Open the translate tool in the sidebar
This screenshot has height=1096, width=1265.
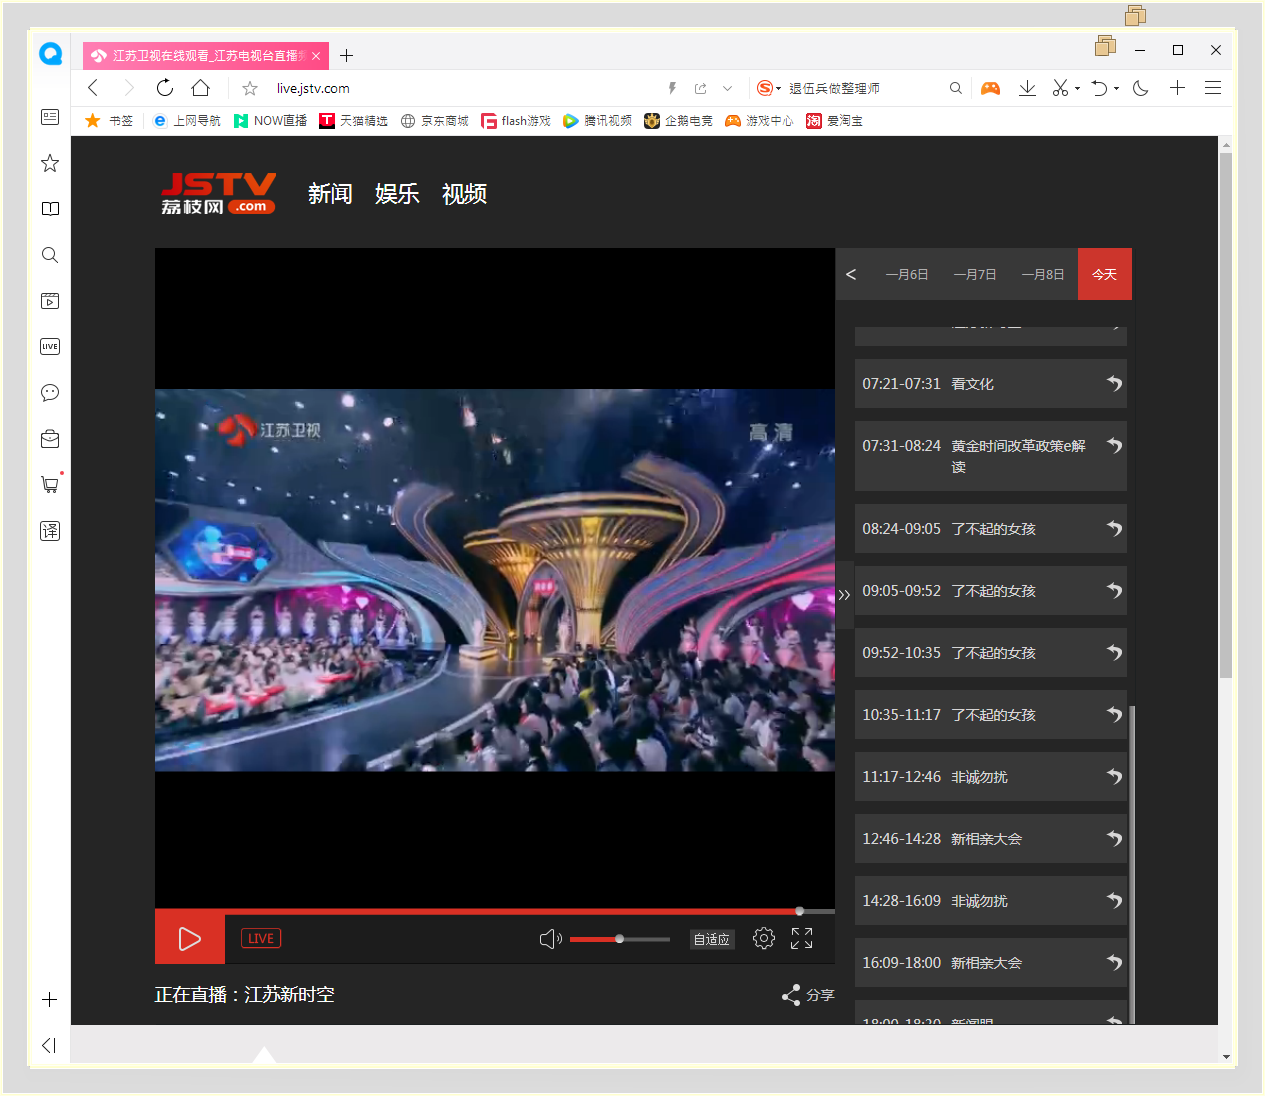click(50, 531)
